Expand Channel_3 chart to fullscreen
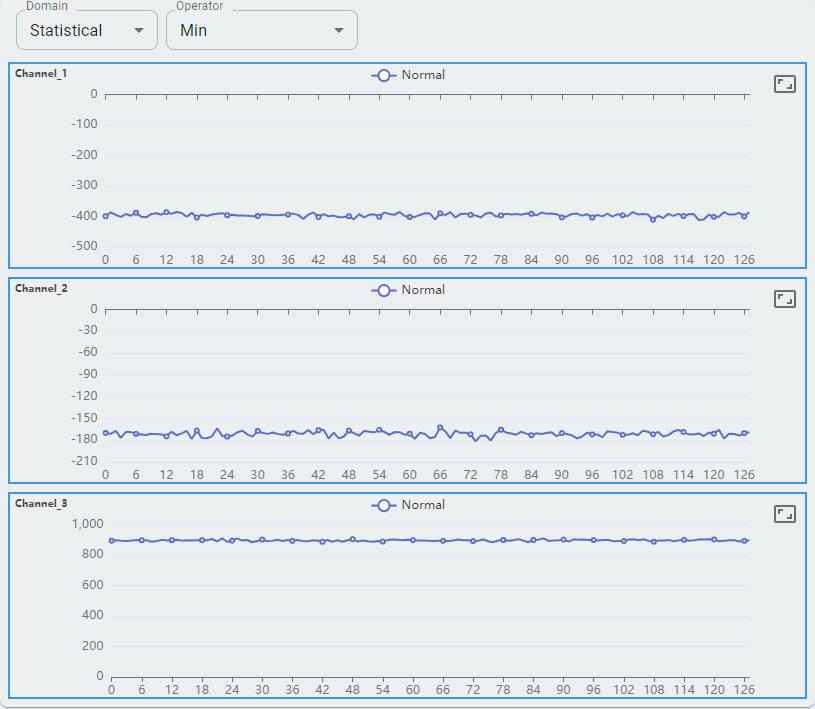 (785, 514)
